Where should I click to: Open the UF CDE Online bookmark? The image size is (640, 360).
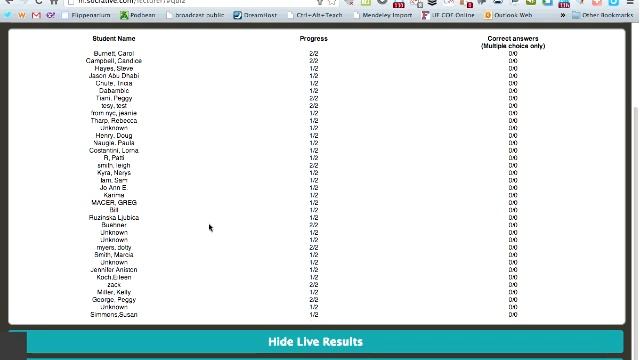tap(448, 15)
